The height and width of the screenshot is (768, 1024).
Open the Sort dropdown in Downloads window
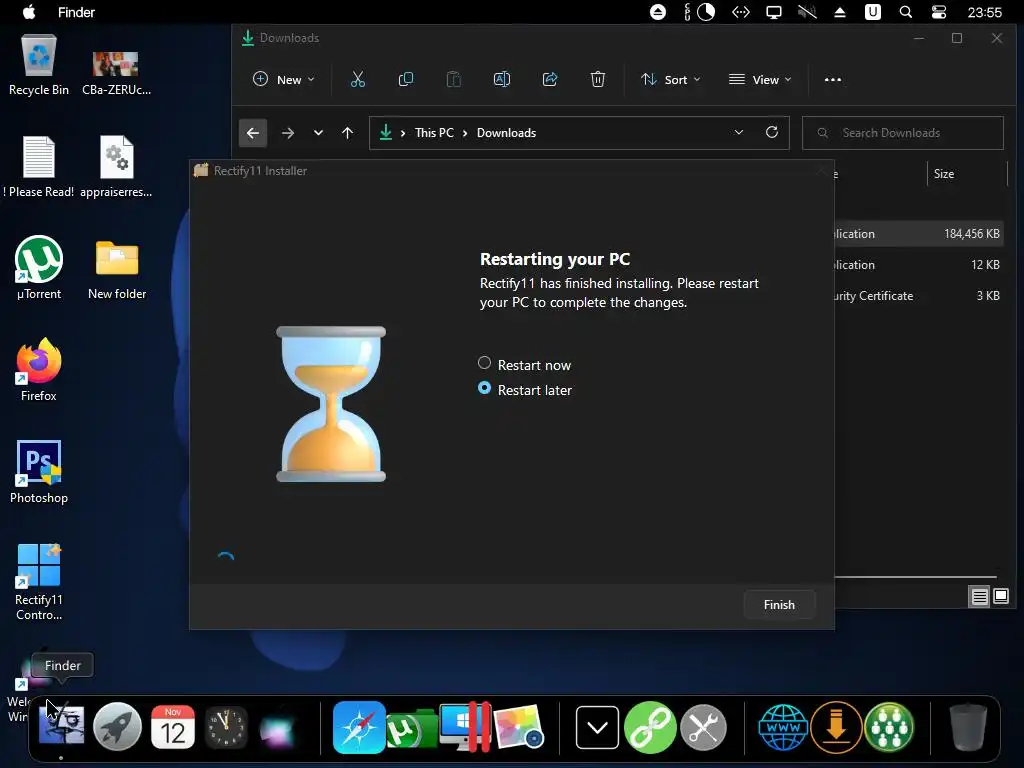670,80
